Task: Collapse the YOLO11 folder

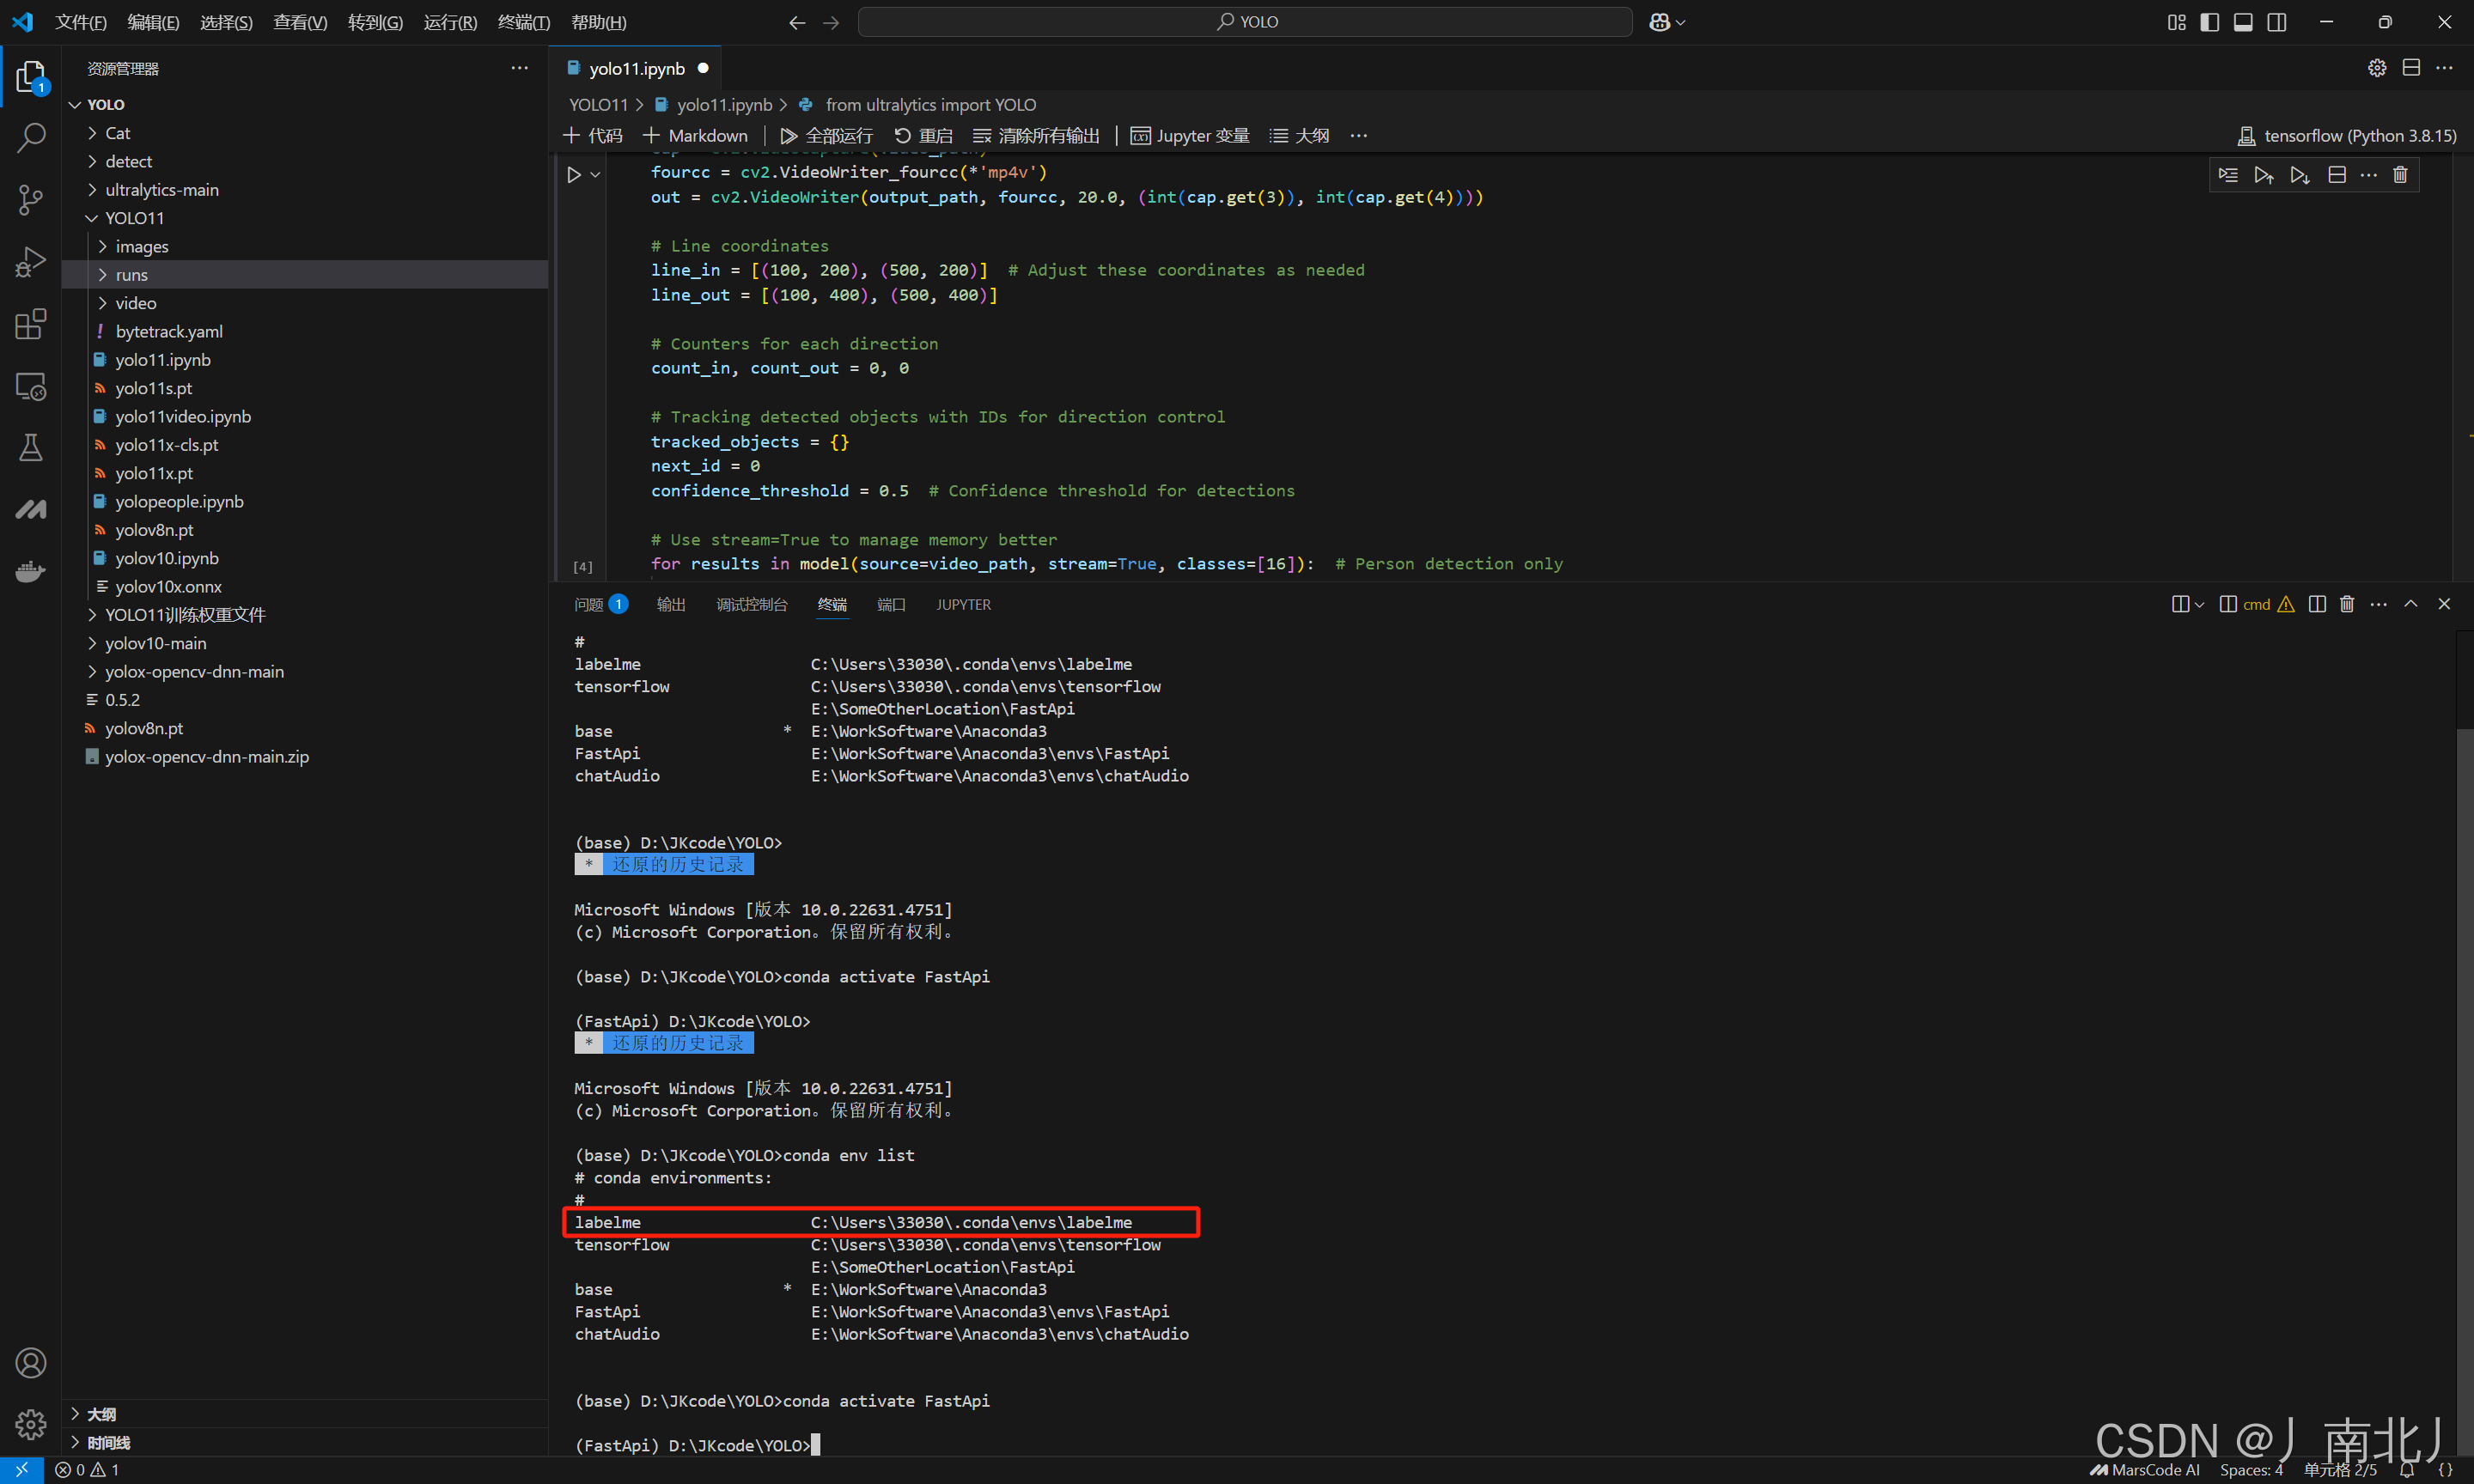Action: tap(134, 218)
